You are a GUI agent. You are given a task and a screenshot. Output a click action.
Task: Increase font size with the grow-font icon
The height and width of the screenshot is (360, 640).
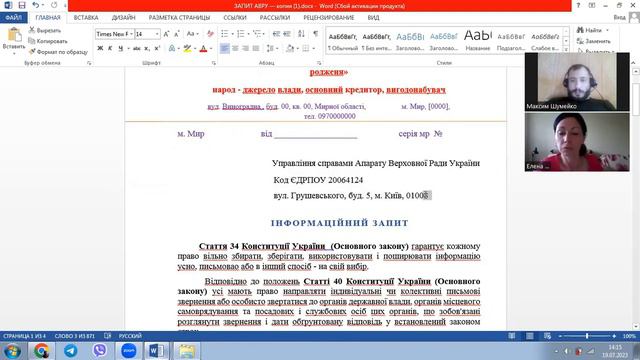pyautogui.click(x=166, y=34)
